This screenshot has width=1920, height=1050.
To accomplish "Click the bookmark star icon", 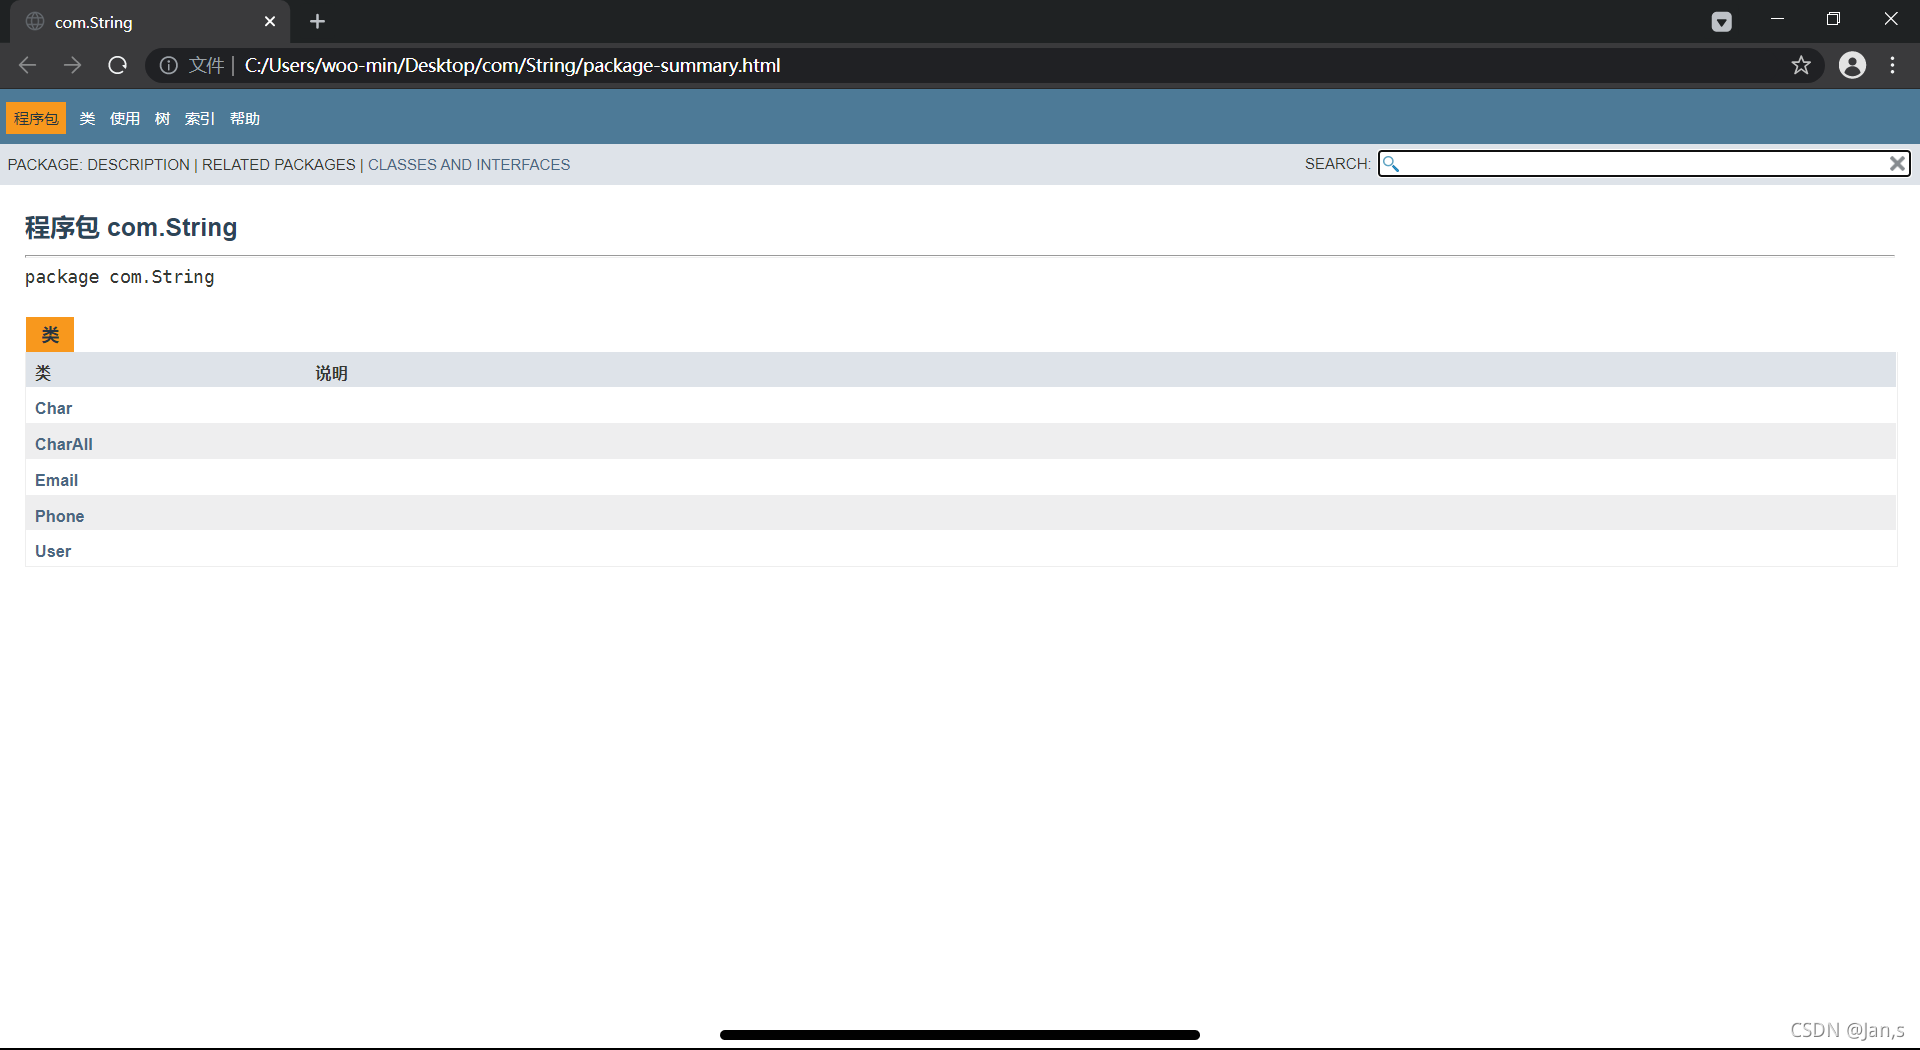I will (x=1801, y=65).
